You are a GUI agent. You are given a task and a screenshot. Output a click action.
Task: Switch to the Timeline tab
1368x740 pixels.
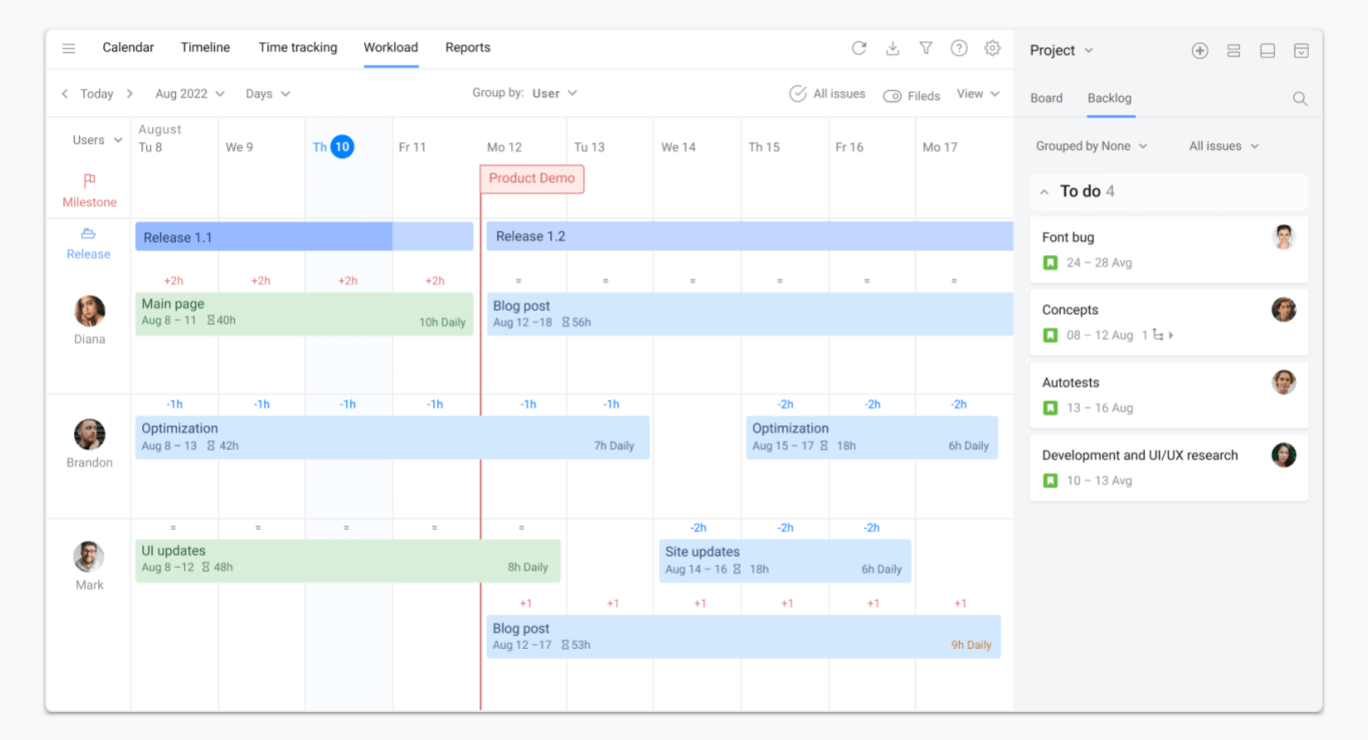tap(205, 48)
